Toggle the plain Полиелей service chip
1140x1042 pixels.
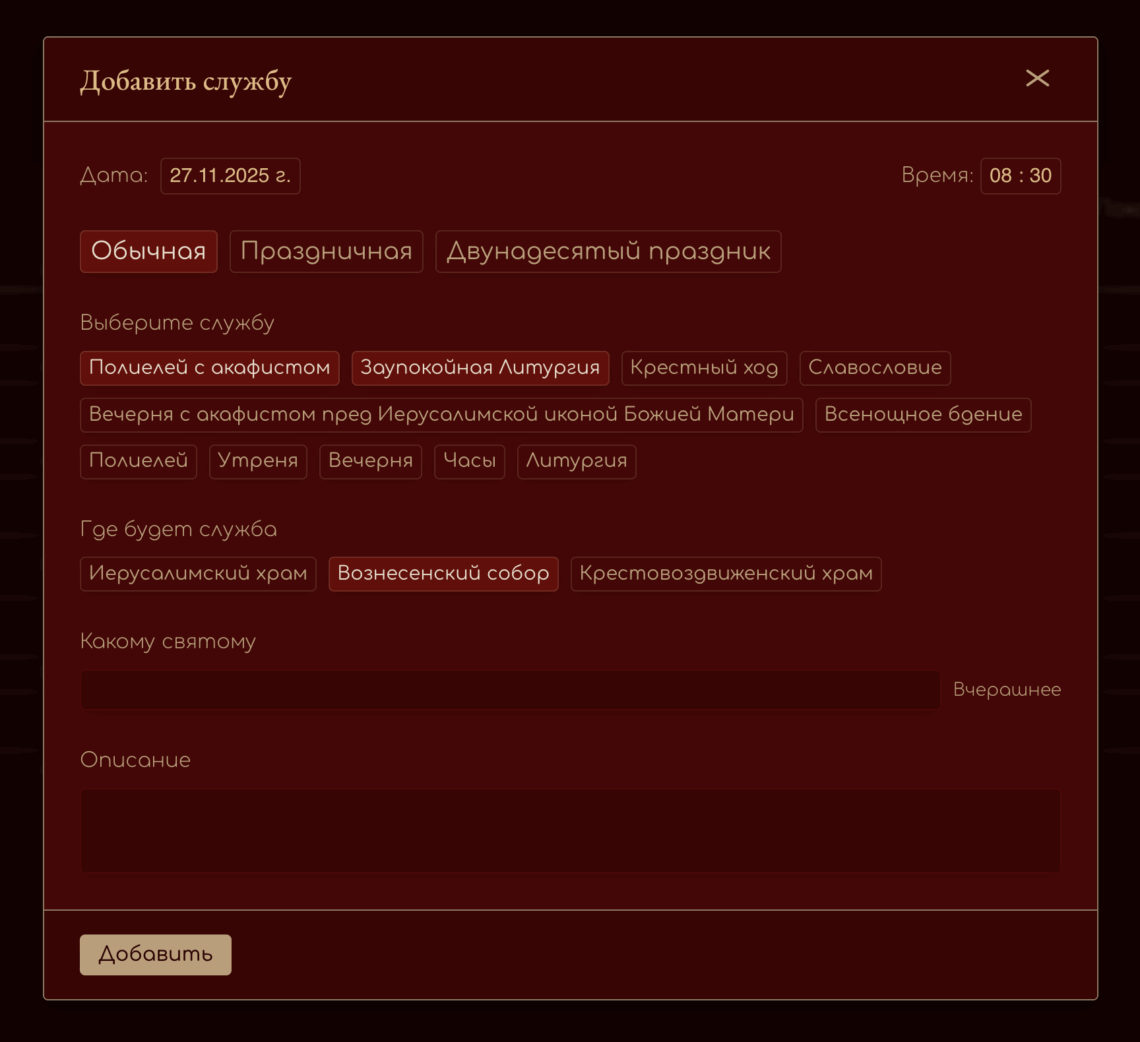point(138,462)
